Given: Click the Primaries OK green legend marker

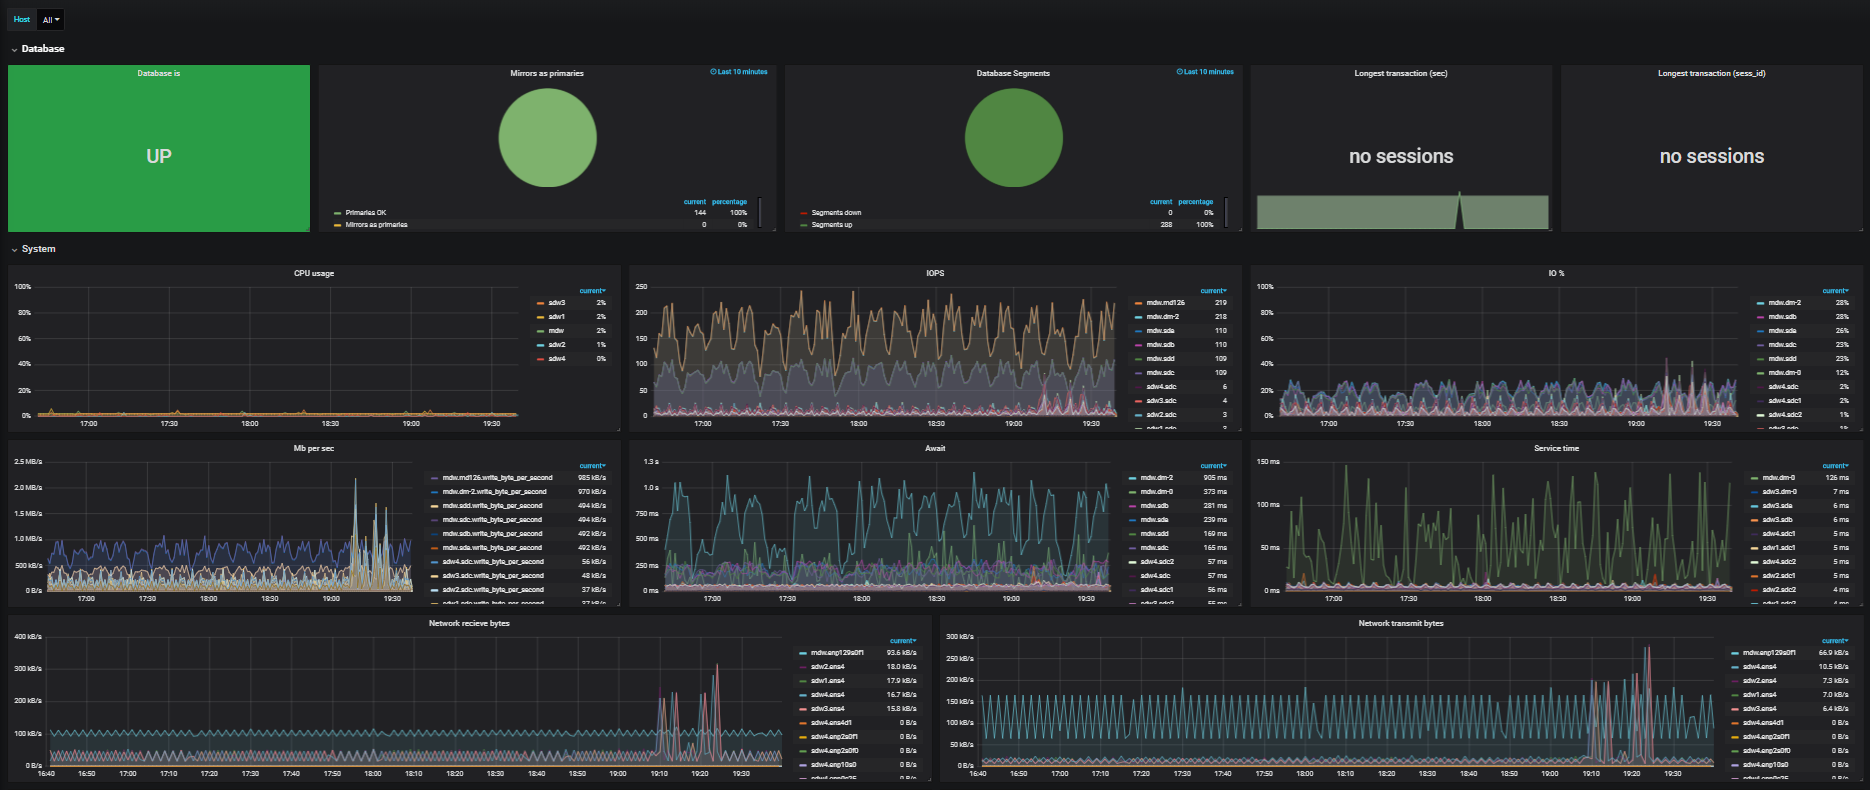Looking at the screenshot, I should pos(337,213).
